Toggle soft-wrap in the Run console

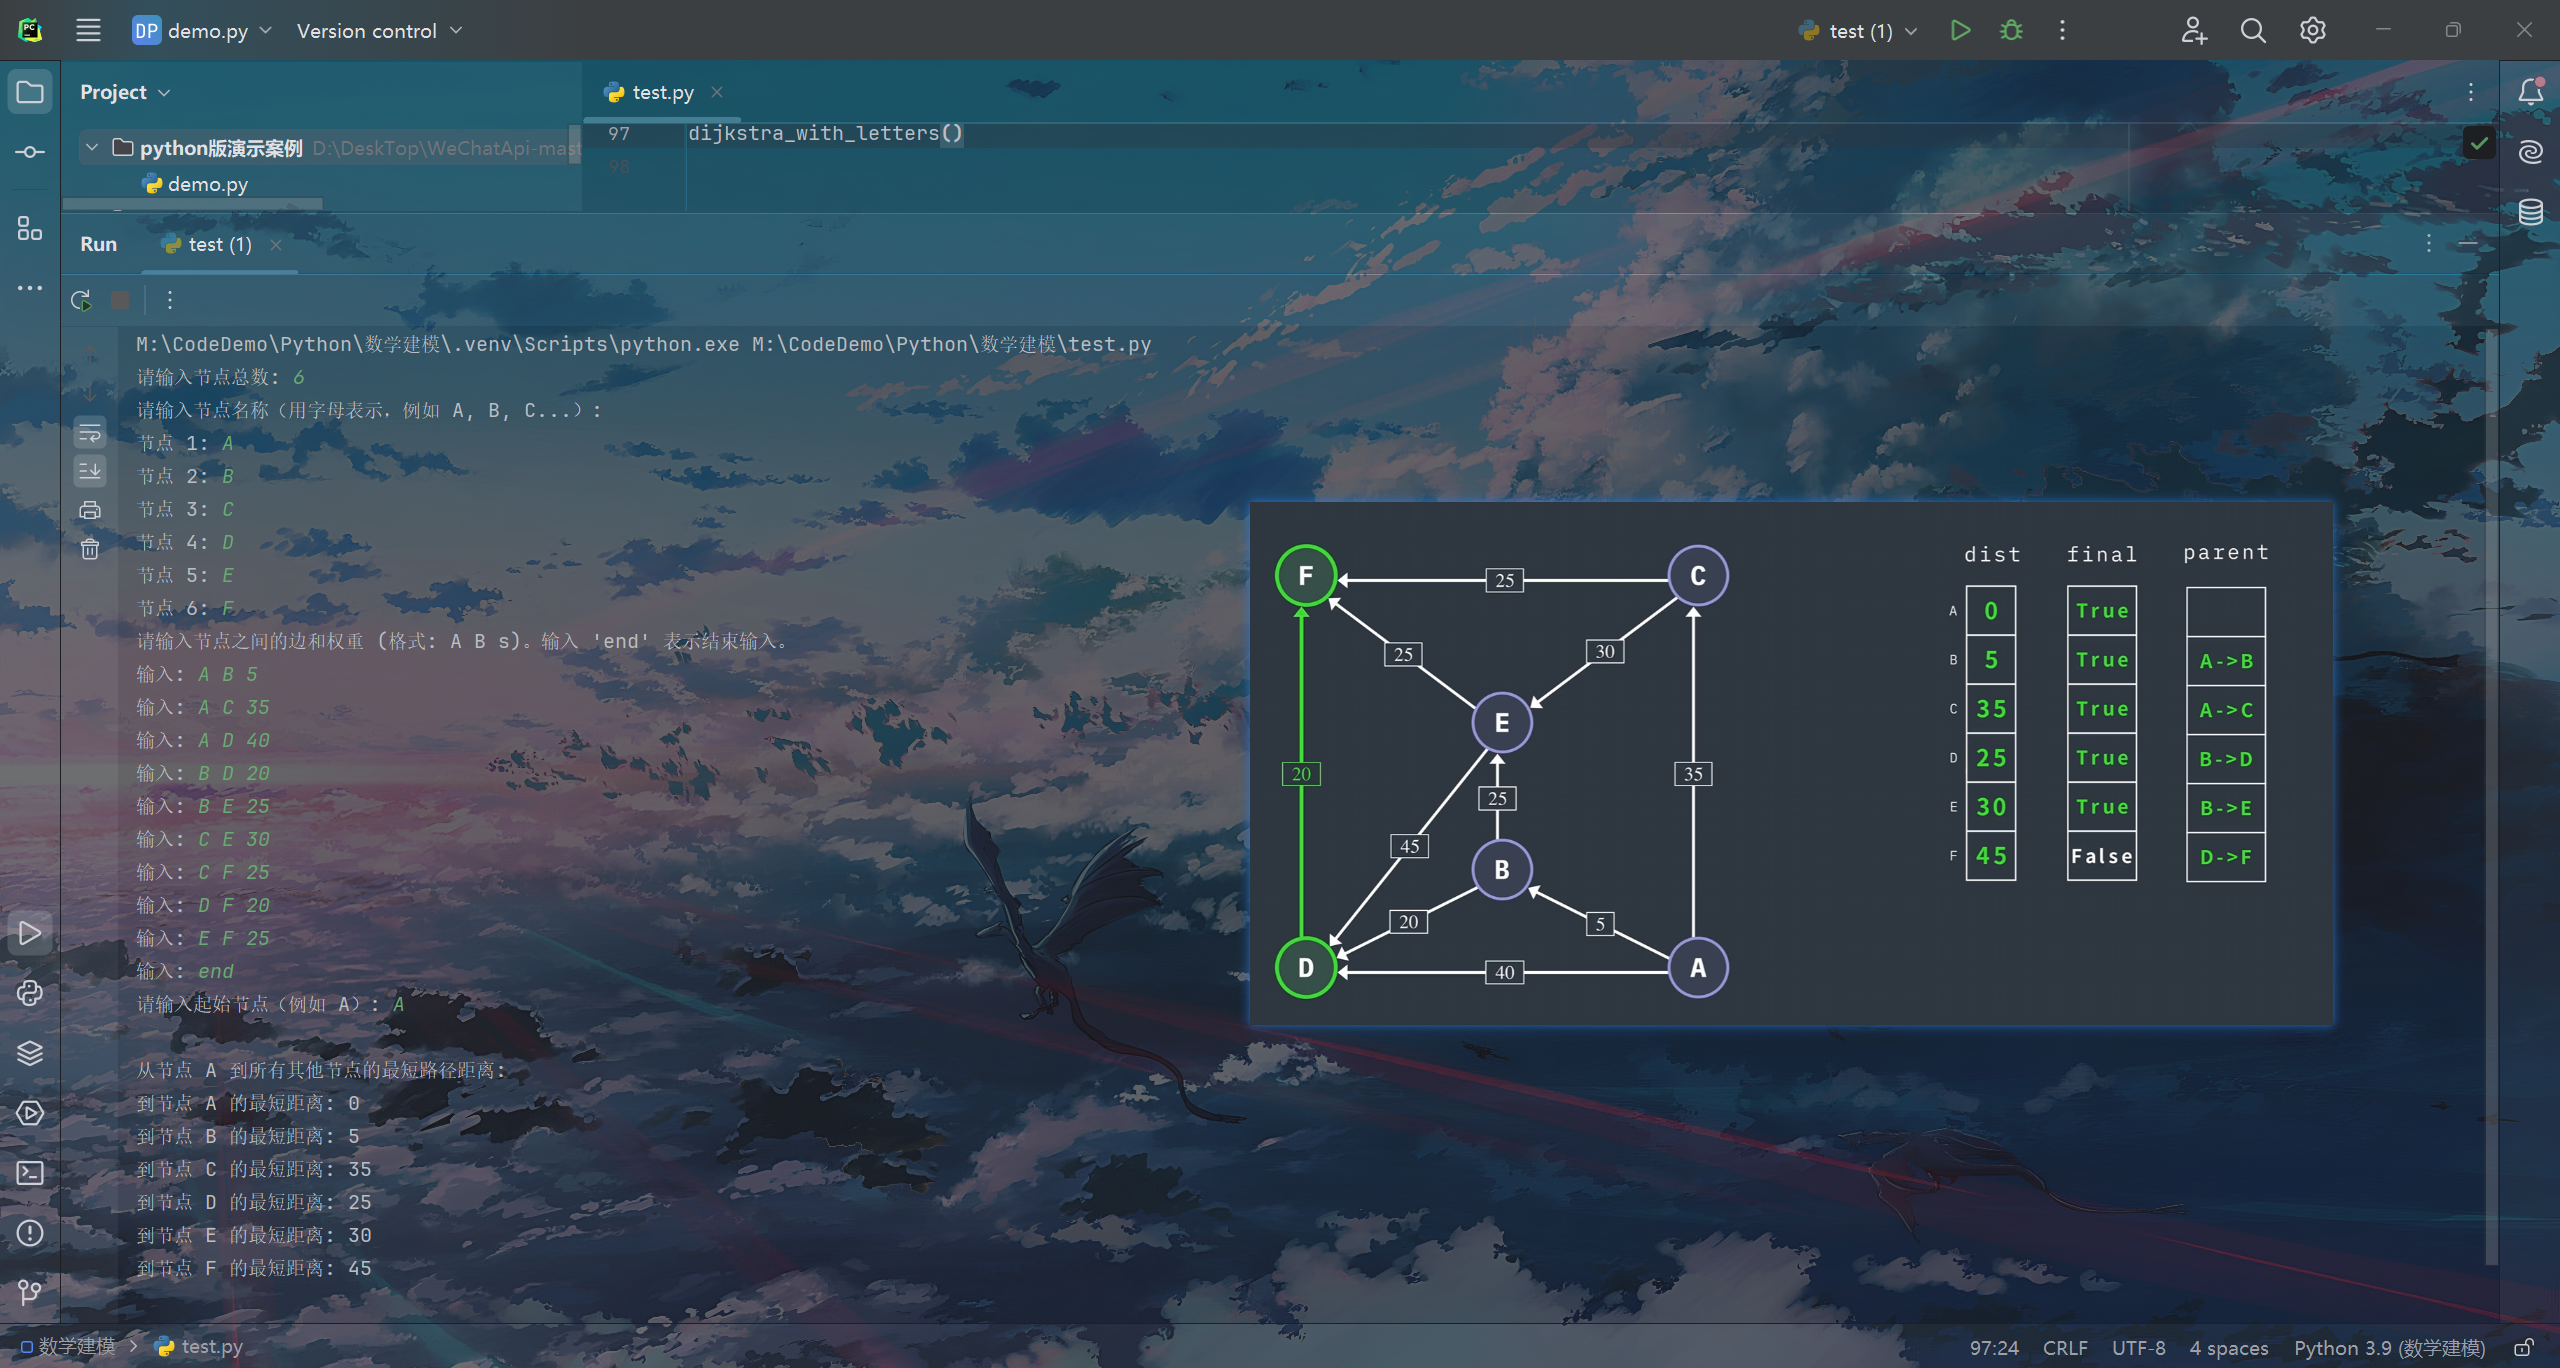(90, 433)
